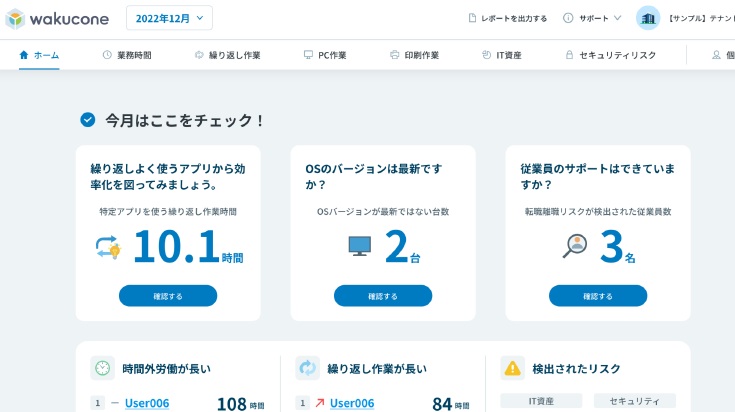The height and width of the screenshot is (412, 735).
Task: Click the サポート info icon
Action: pyautogui.click(x=568, y=18)
